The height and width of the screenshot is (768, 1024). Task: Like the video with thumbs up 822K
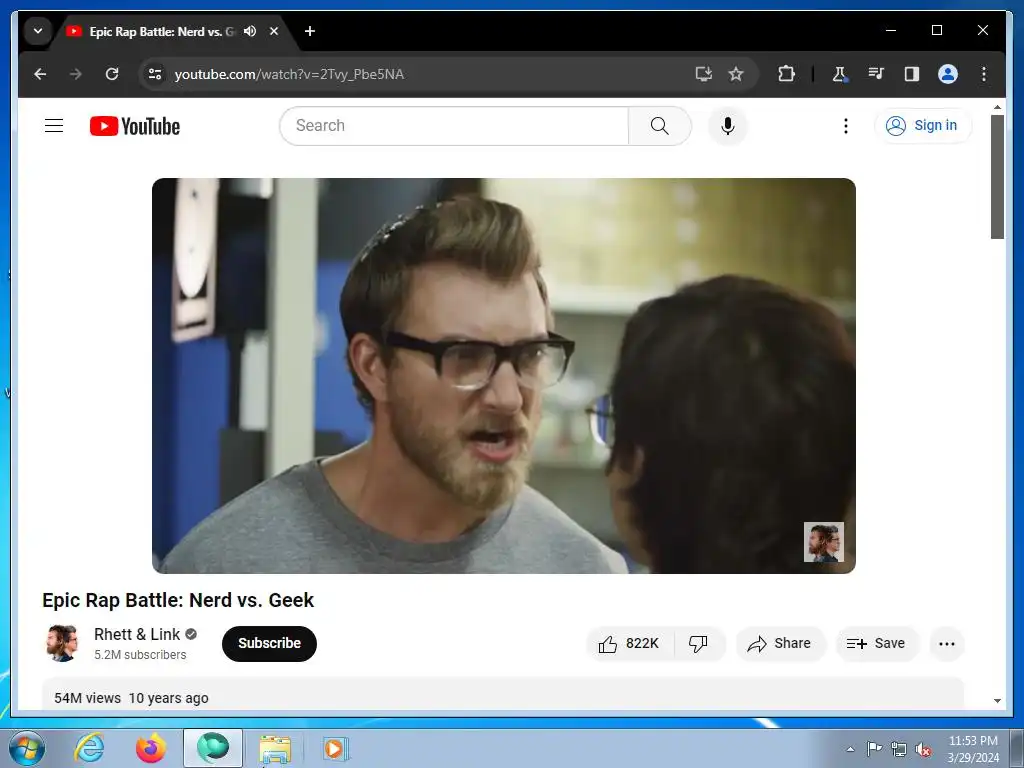coord(630,644)
